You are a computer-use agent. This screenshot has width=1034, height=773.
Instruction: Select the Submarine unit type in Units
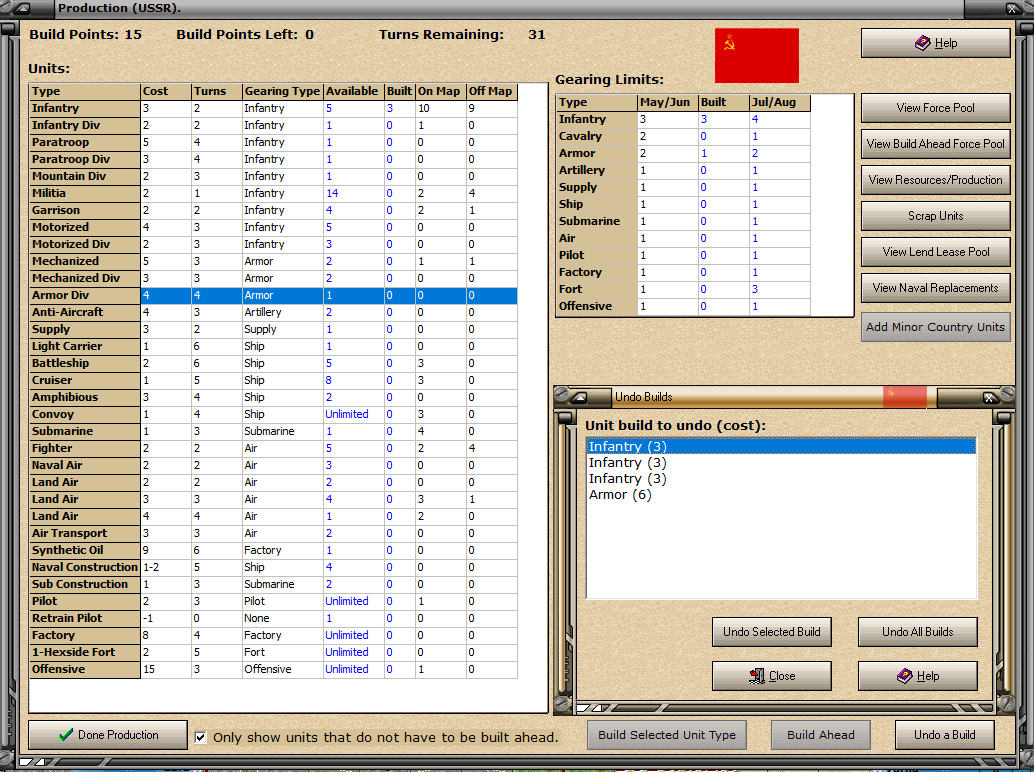coord(273,431)
